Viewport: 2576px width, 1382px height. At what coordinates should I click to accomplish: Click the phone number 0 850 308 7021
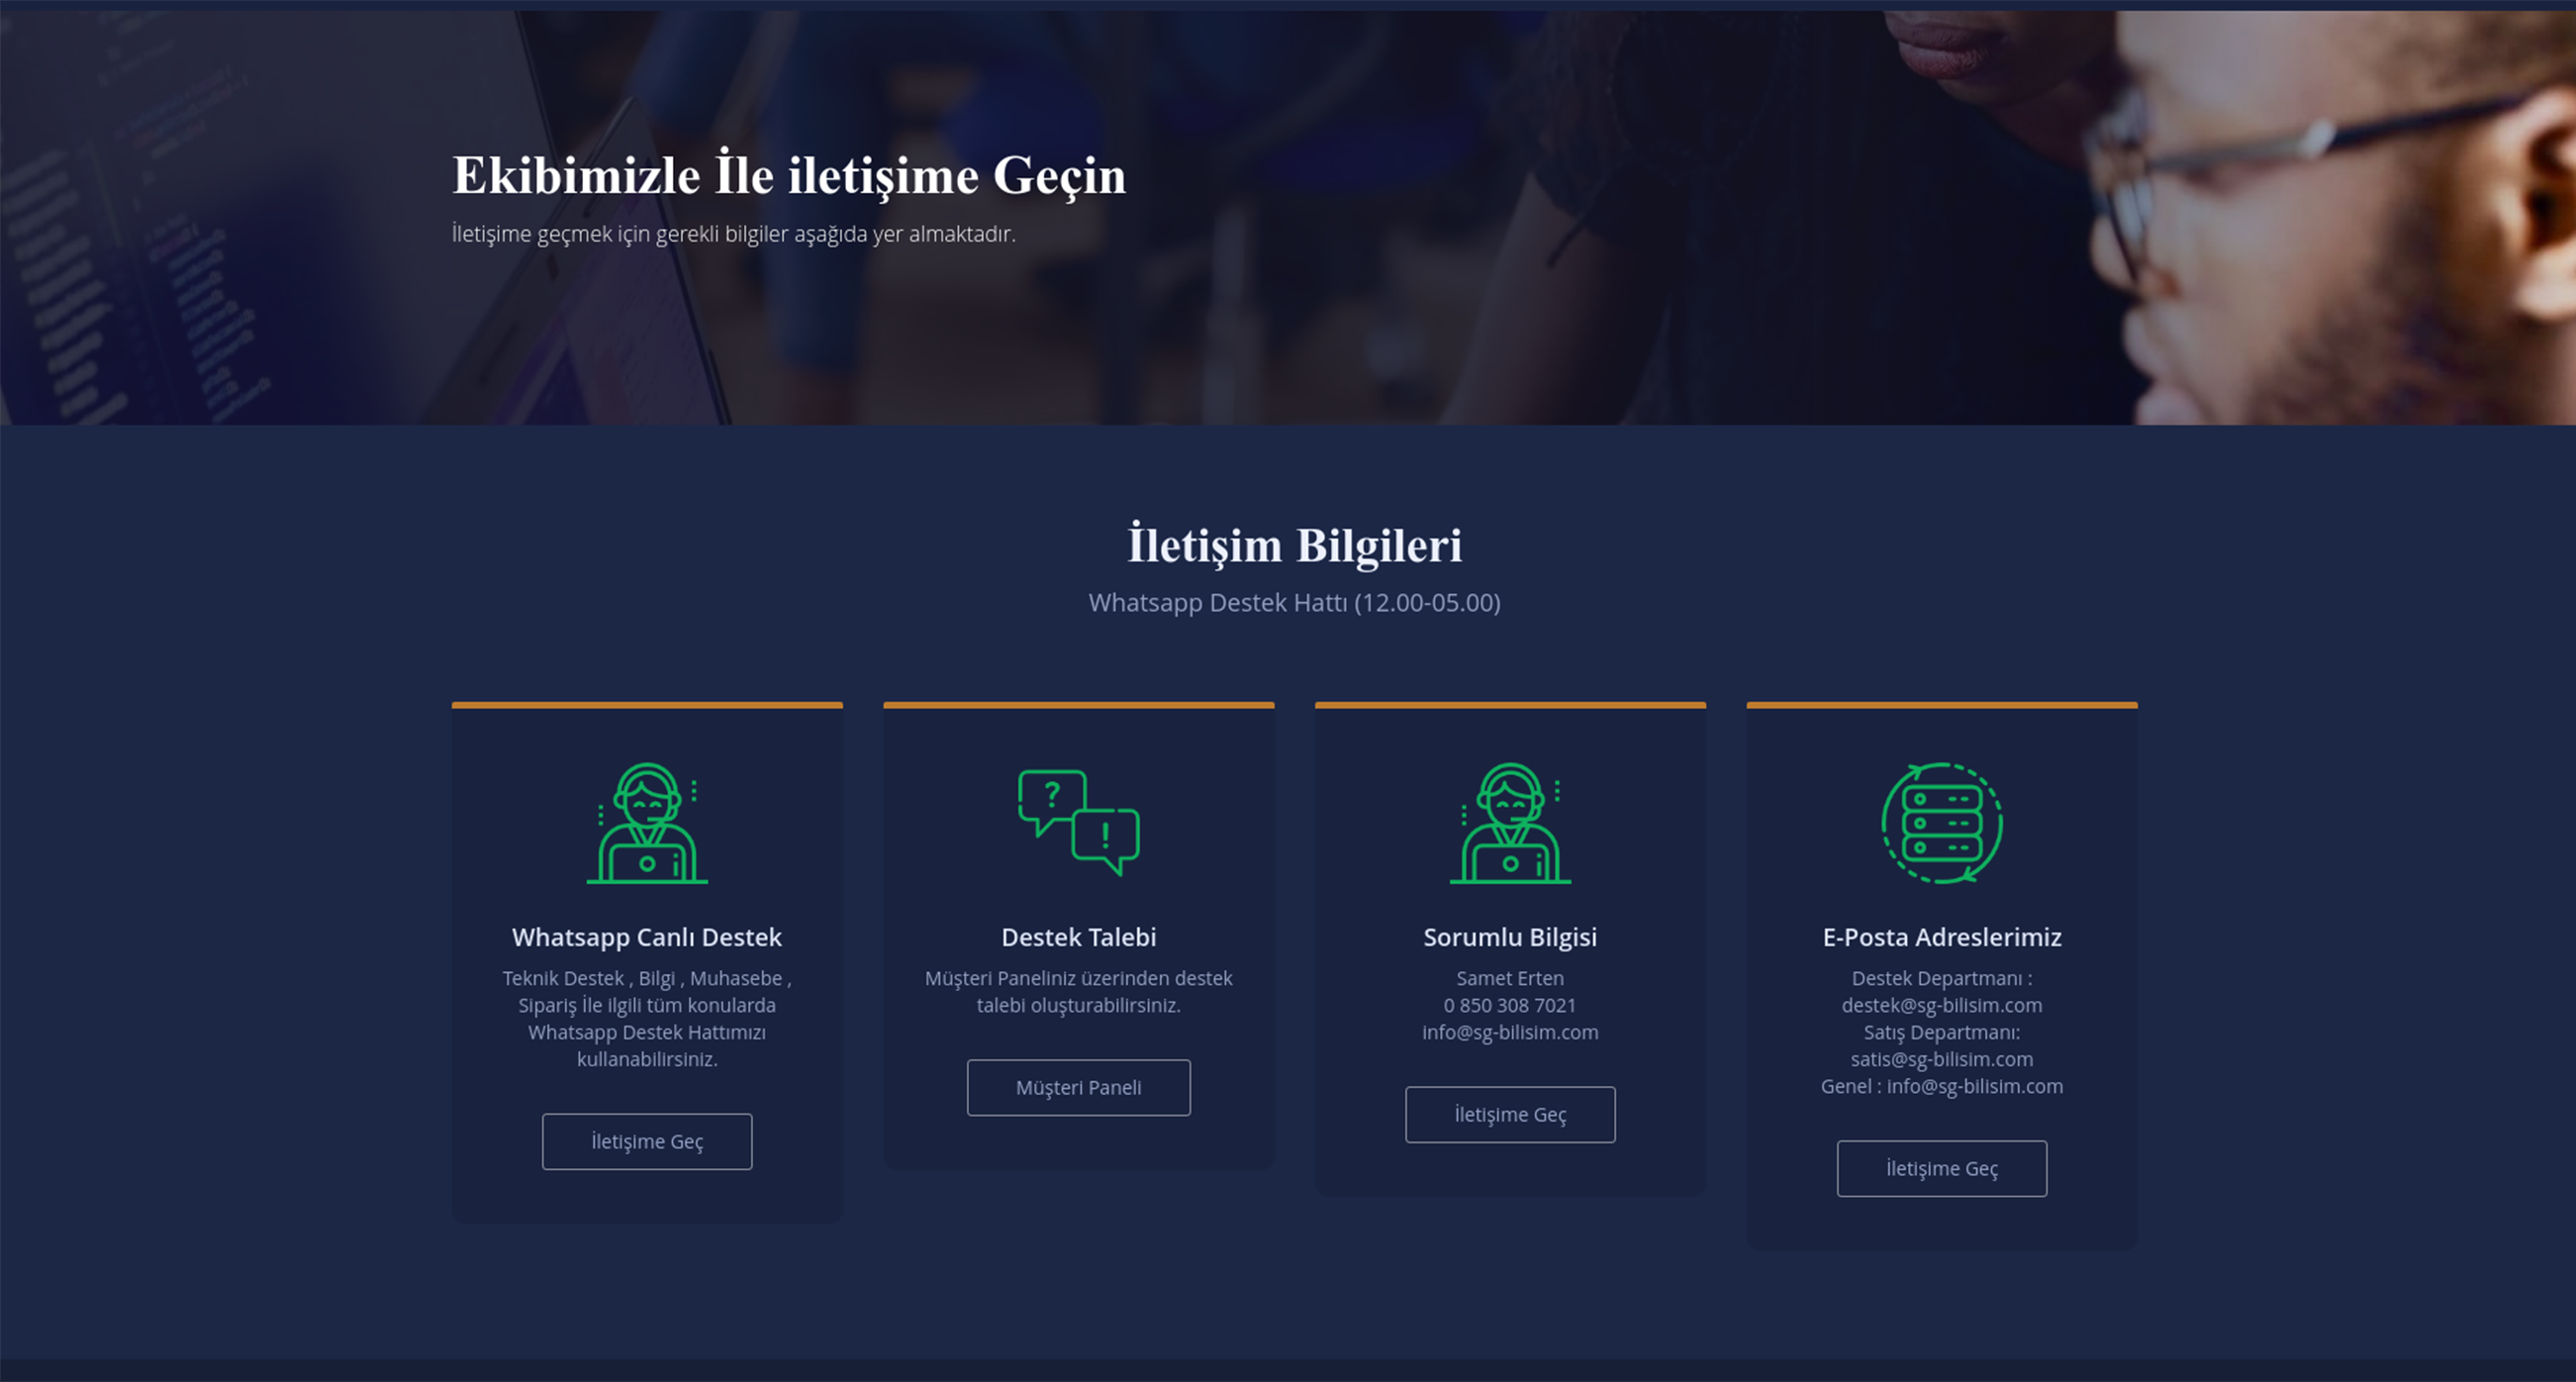coord(1510,1005)
